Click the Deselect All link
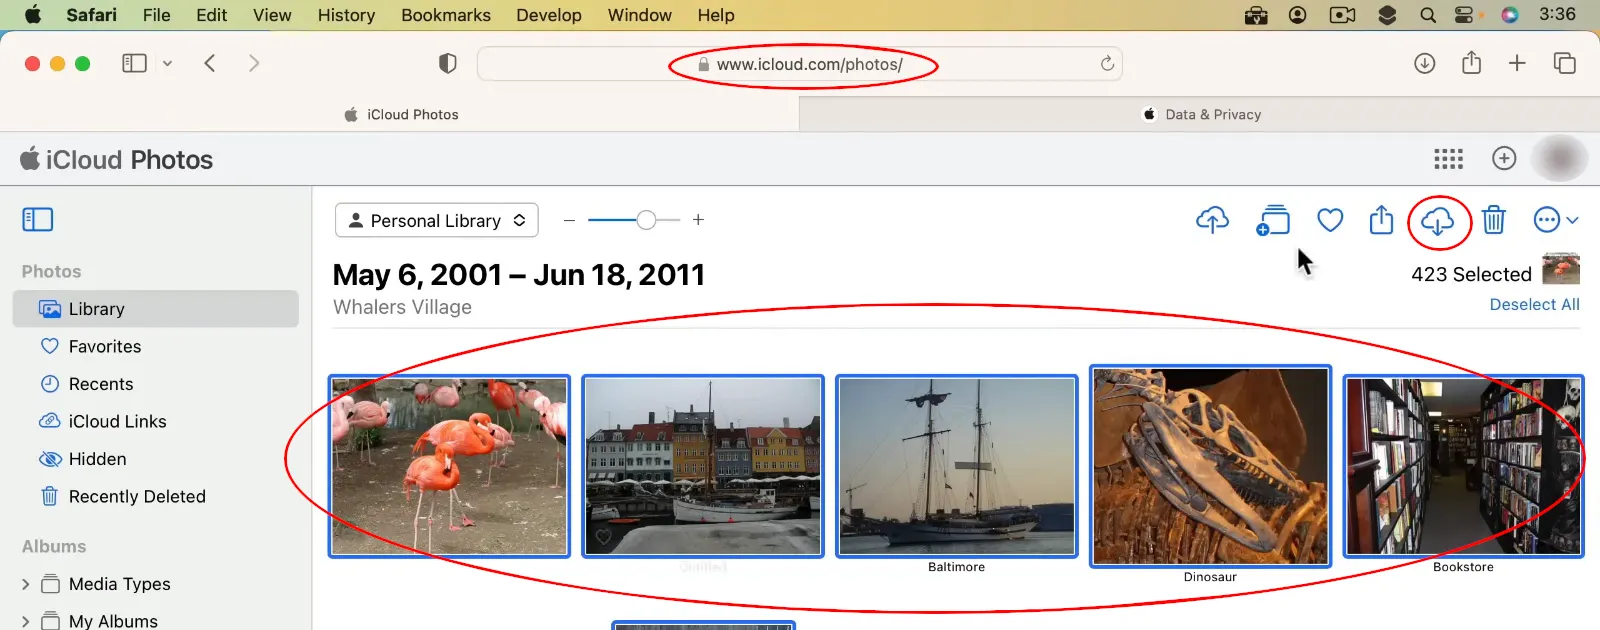1600x630 pixels. pos(1534,305)
